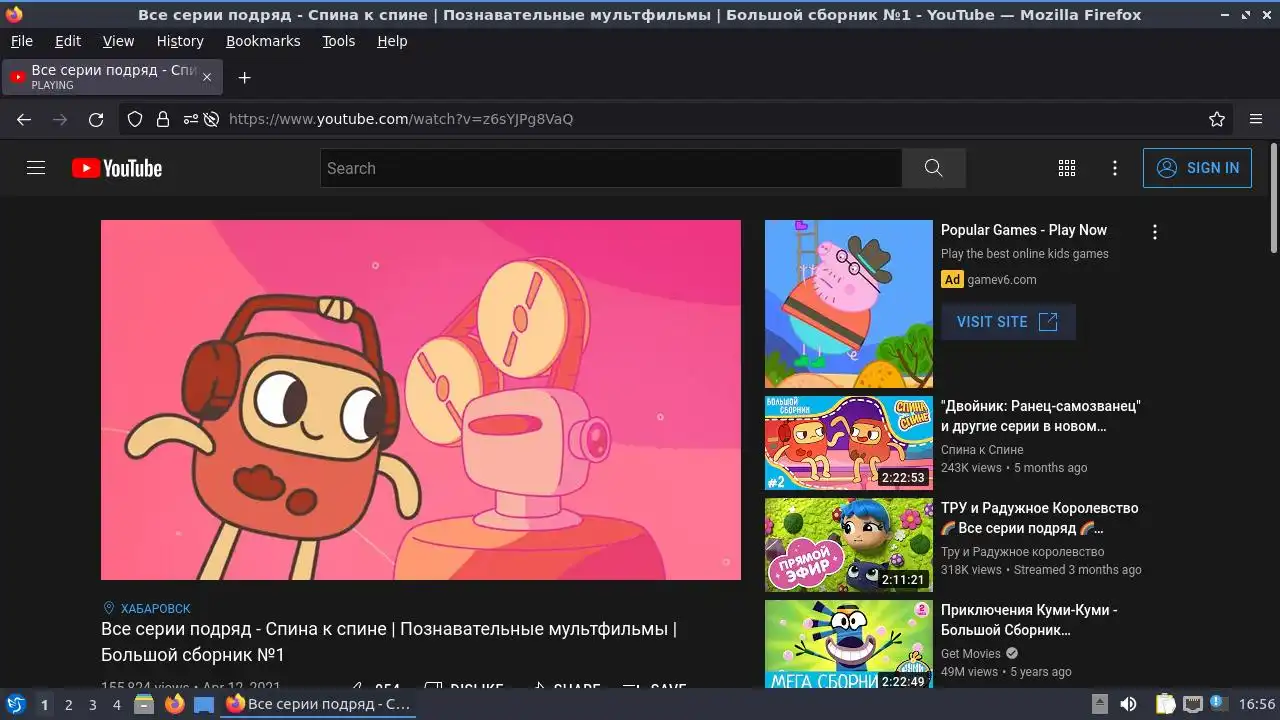Click the video title Все серии подряд
The image size is (1280, 720).
(x=389, y=642)
